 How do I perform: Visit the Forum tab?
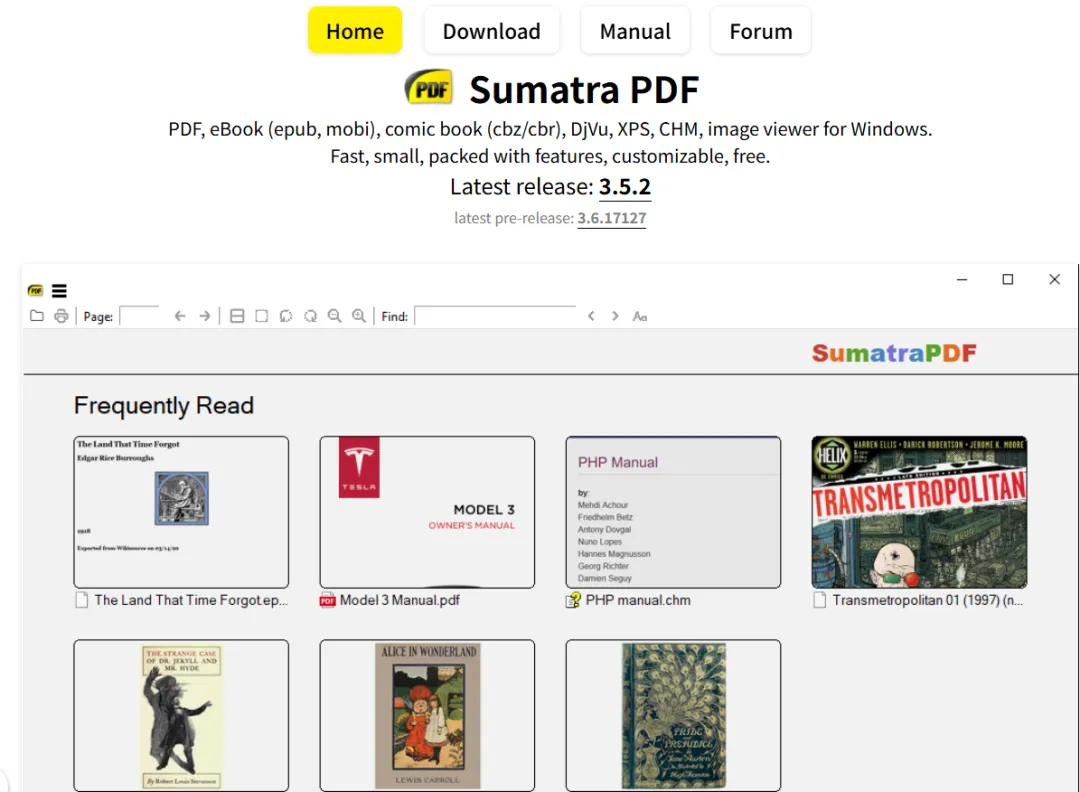click(x=761, y=30)
